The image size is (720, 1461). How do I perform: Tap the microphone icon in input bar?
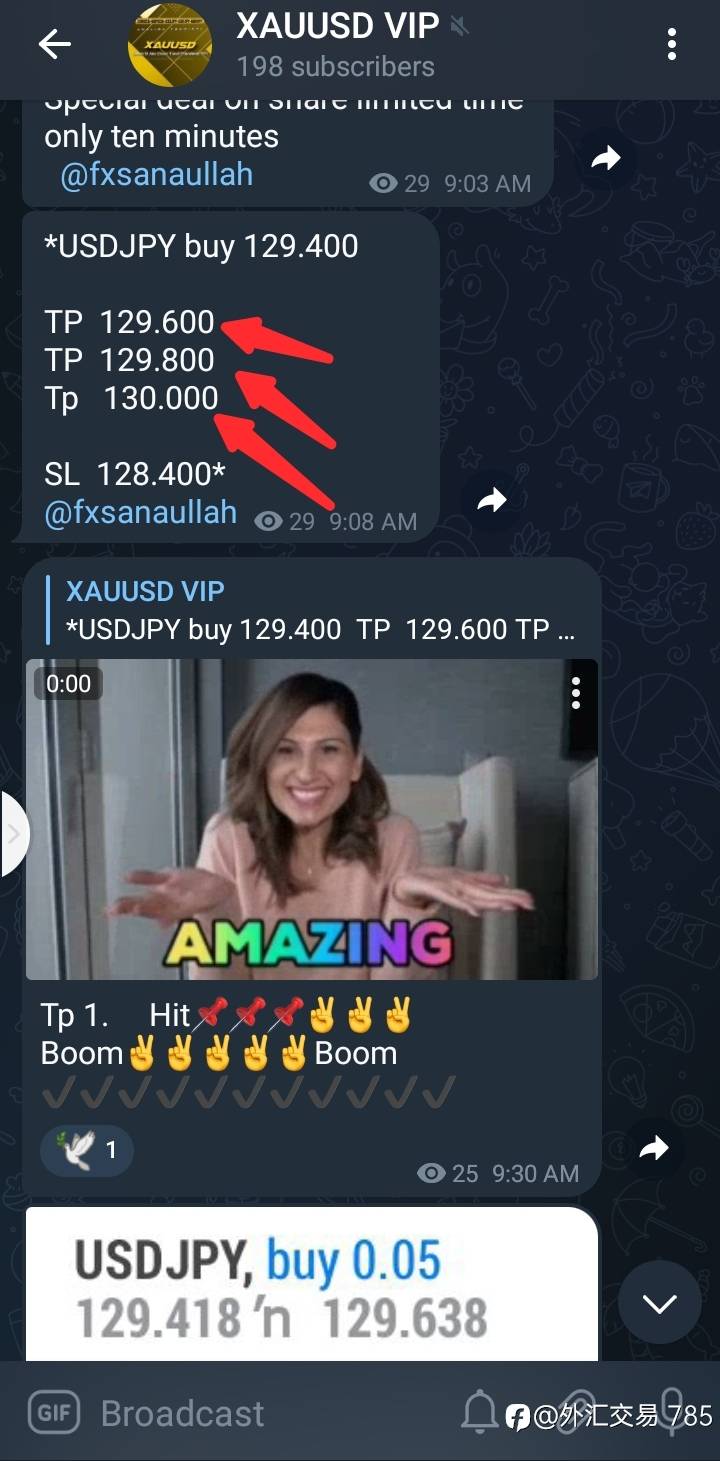(x=671, y=1412)
